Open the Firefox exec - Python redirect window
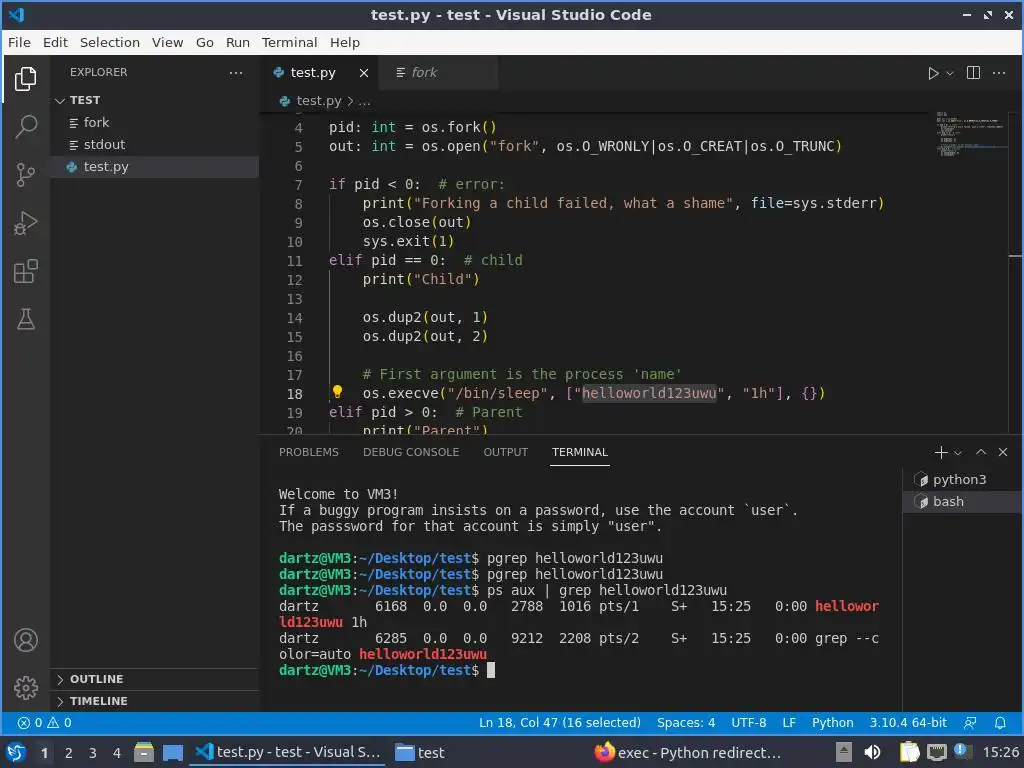Viewport: 1024px width, 768px height. coord(687,753)
